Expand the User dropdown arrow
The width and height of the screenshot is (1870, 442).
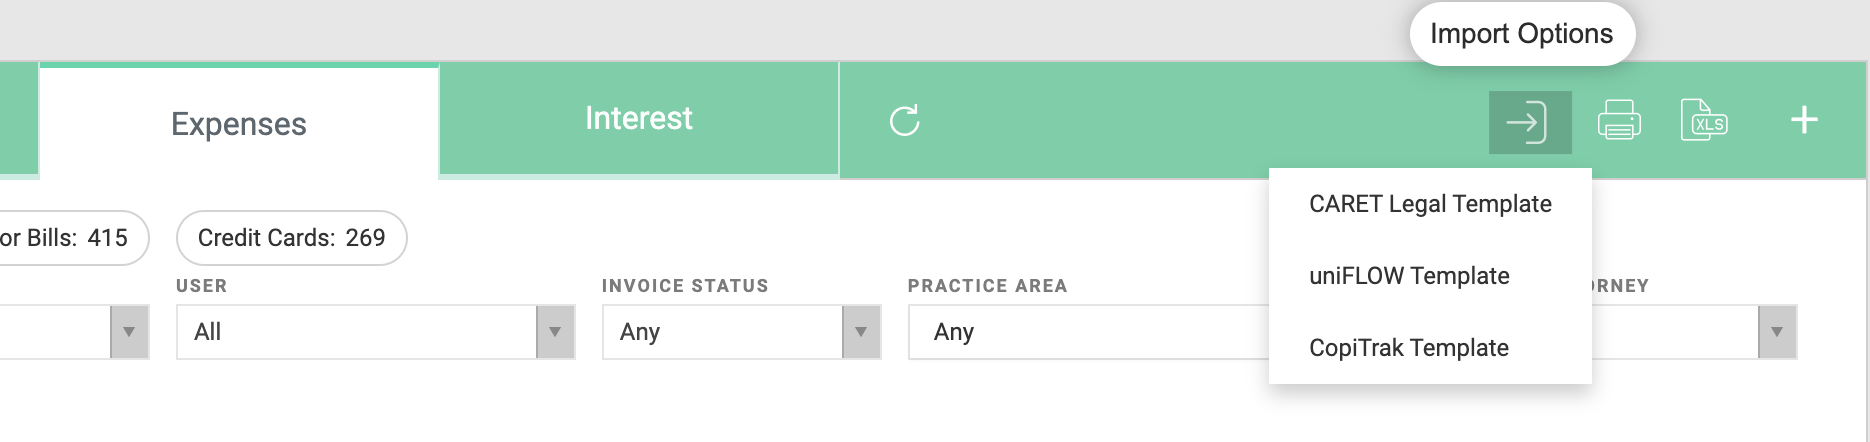pyautogui.click(x=555, y=332)
